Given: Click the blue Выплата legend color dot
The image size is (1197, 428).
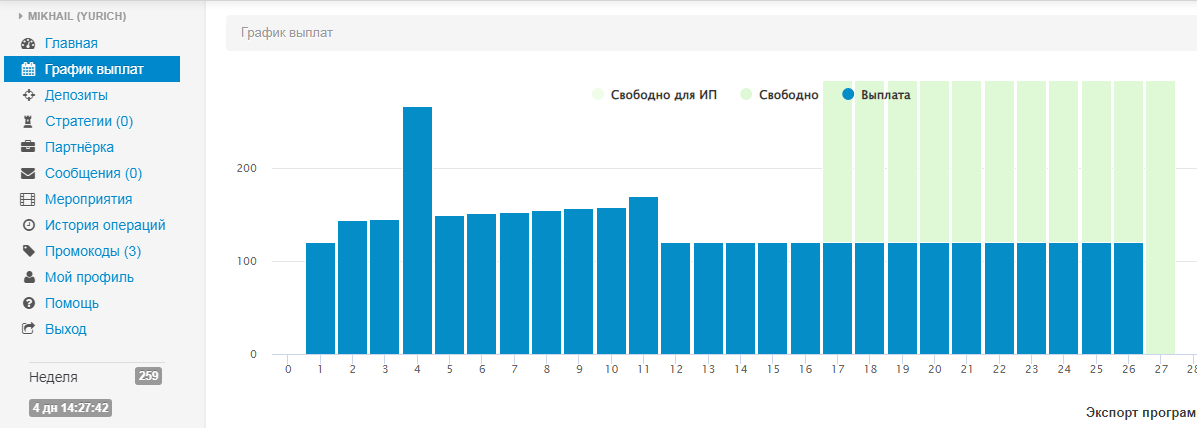Looking at the screenshot, I should pyautogui.click(x=849, y=95).
